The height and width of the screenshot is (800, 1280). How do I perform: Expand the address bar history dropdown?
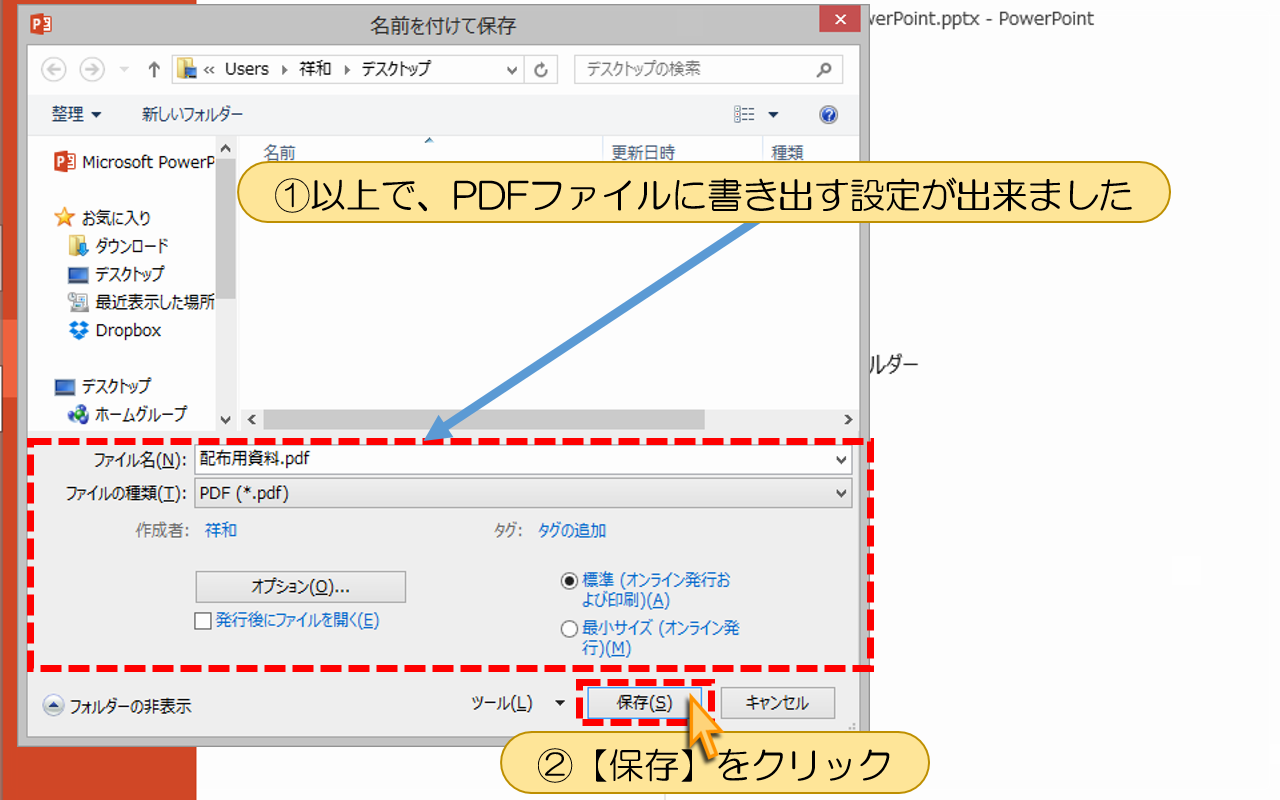(x=513, y=70)
